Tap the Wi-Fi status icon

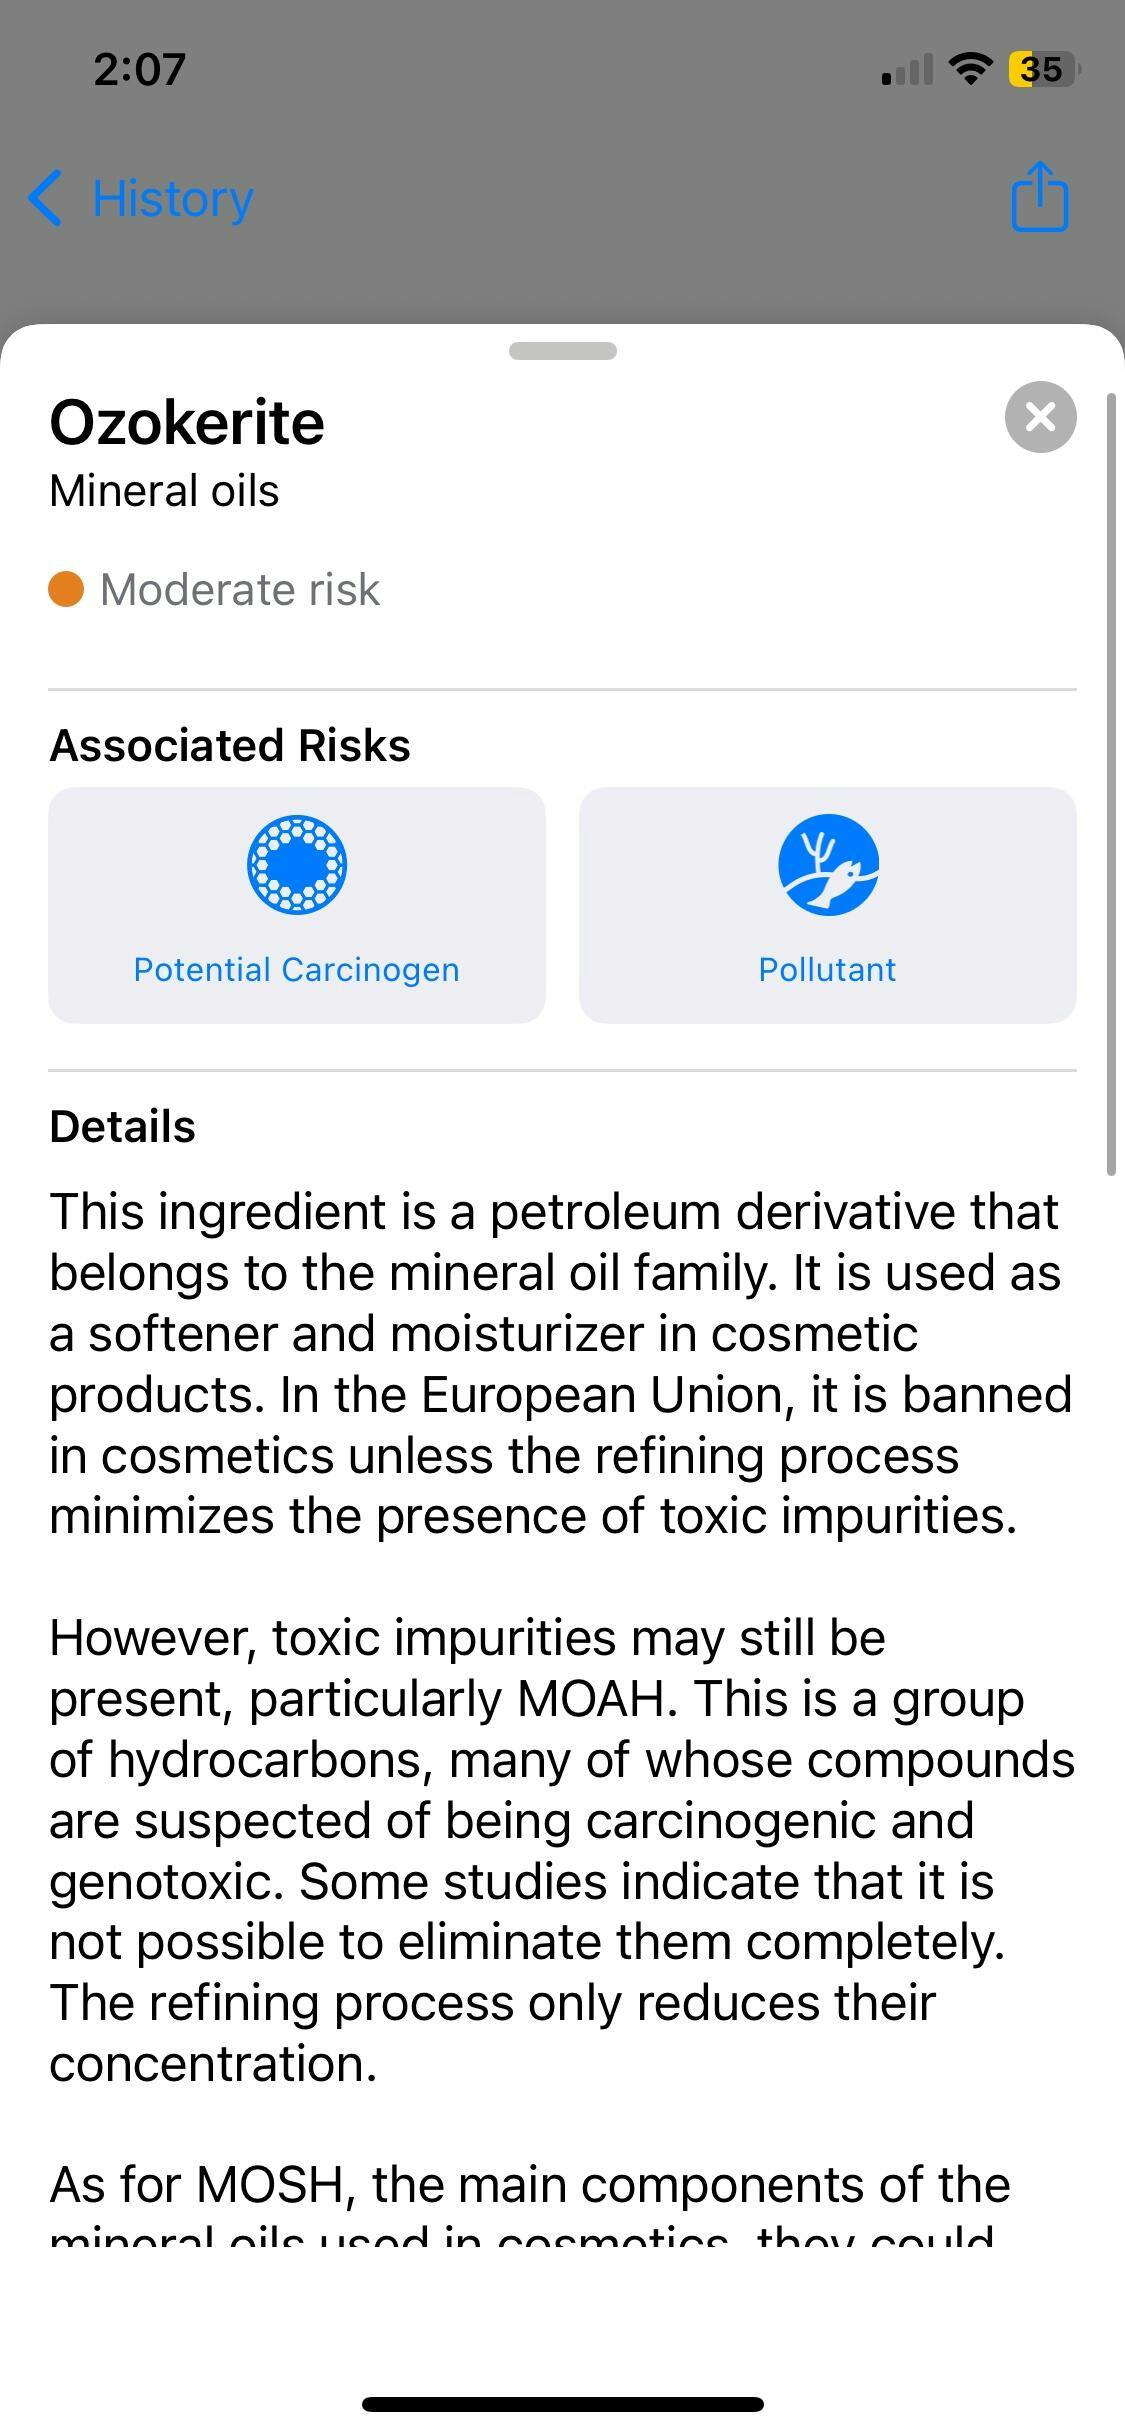tap(969, 69)
